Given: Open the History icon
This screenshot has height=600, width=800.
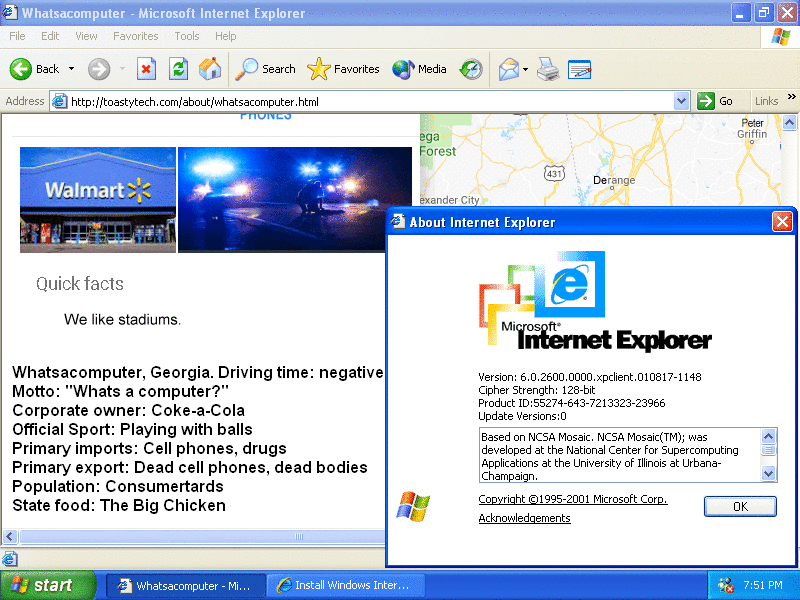Looking at the screenshot, I should (470, 69).
